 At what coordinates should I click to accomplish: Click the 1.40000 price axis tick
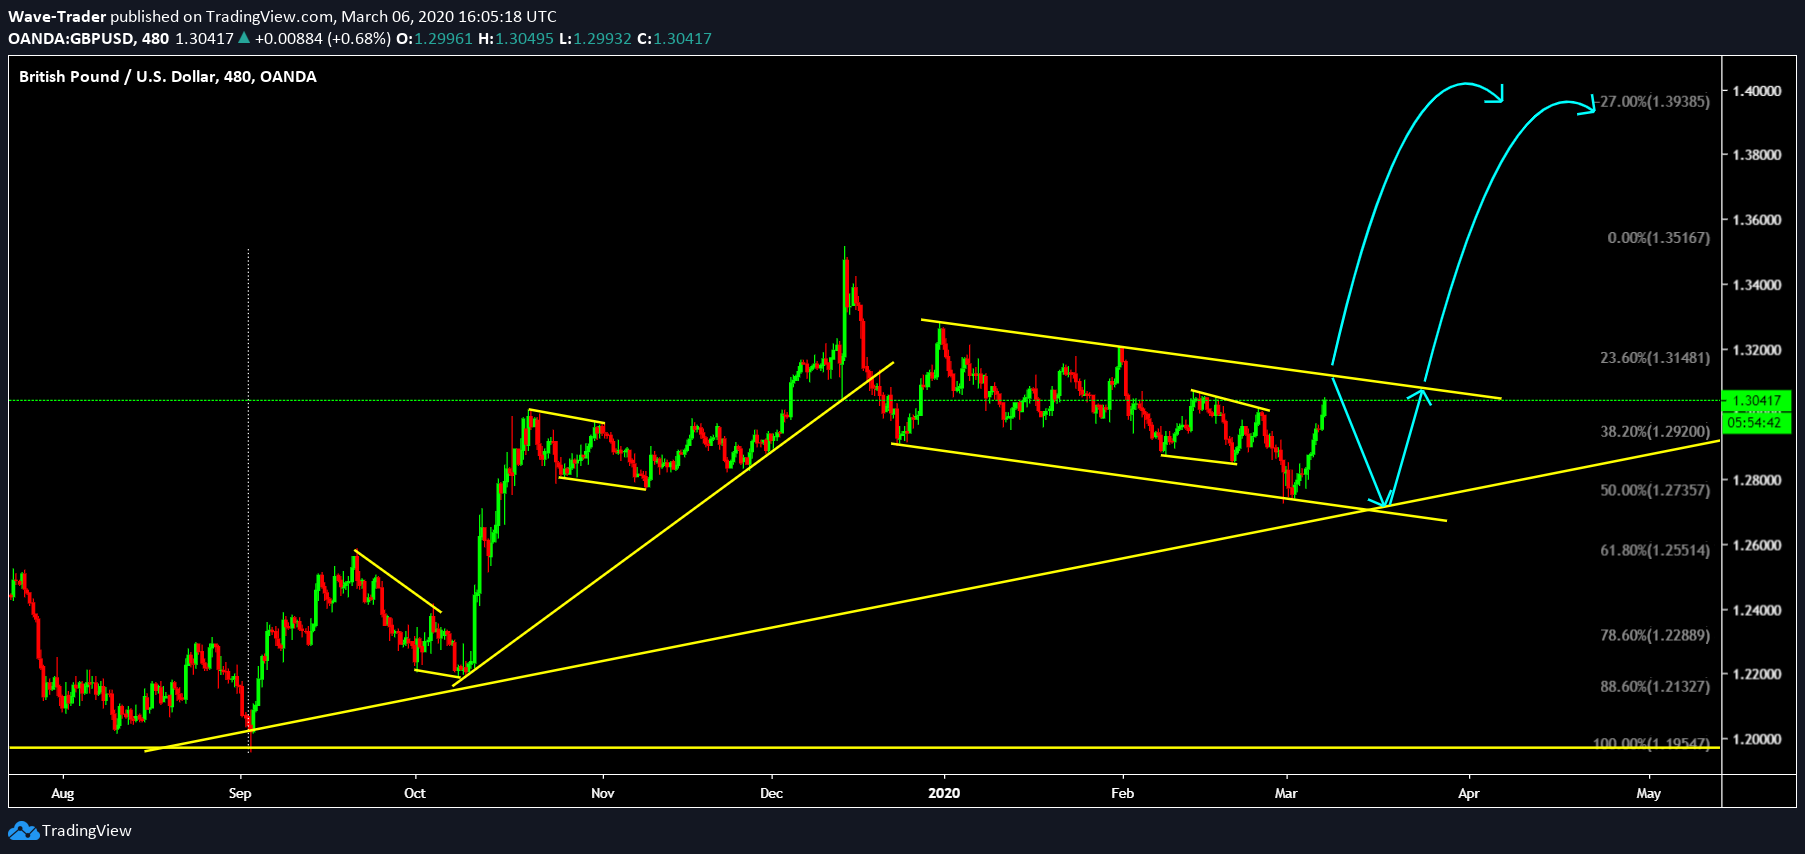1757,91
